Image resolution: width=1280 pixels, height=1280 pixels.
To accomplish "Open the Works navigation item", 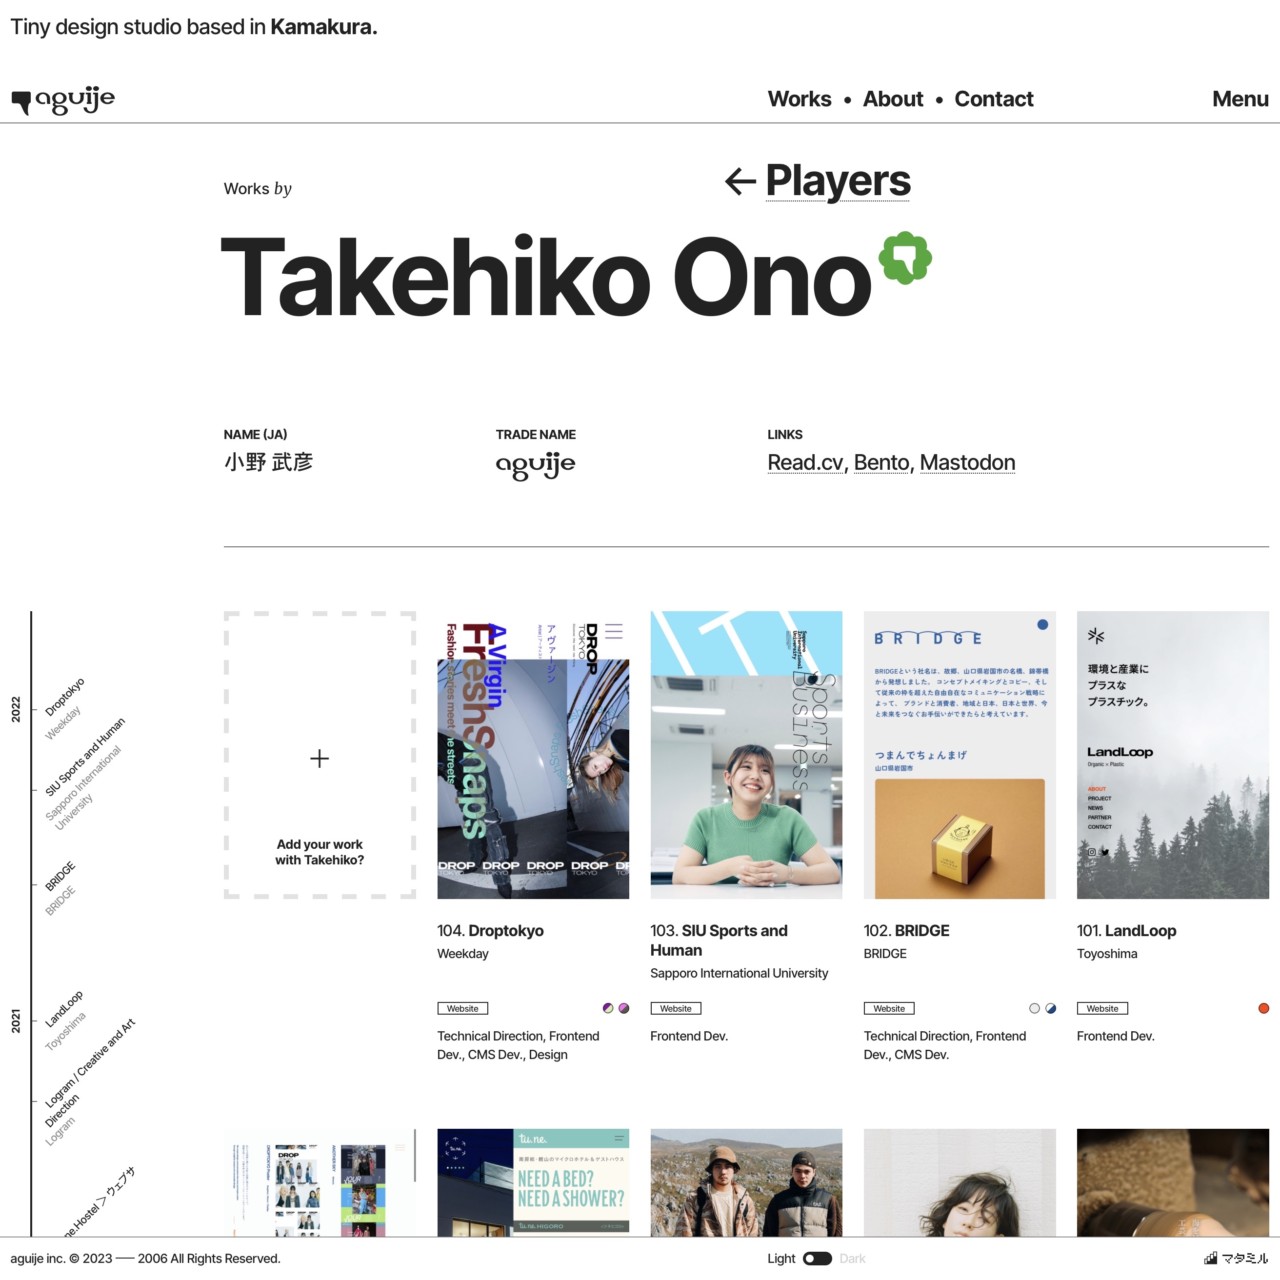I will coord(799,99).
